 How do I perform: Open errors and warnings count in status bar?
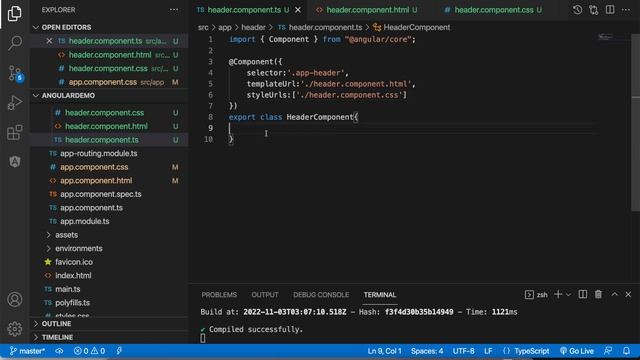tap(89, 351)
